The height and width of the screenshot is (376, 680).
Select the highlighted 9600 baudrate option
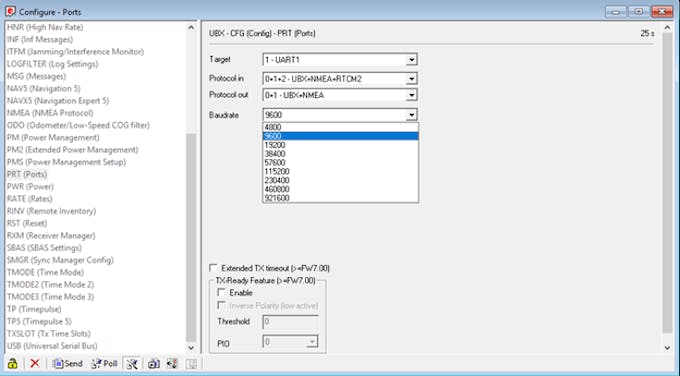tap(340, 136)
